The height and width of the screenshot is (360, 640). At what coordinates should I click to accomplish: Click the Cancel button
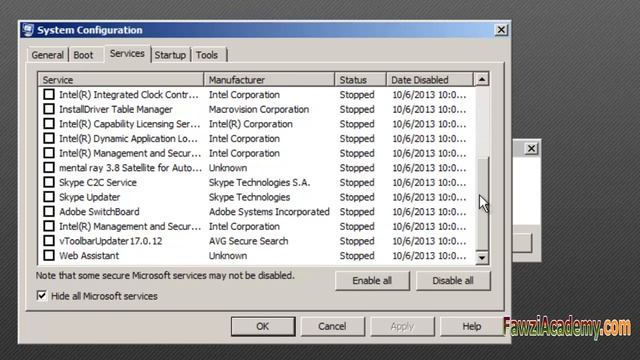332,327
